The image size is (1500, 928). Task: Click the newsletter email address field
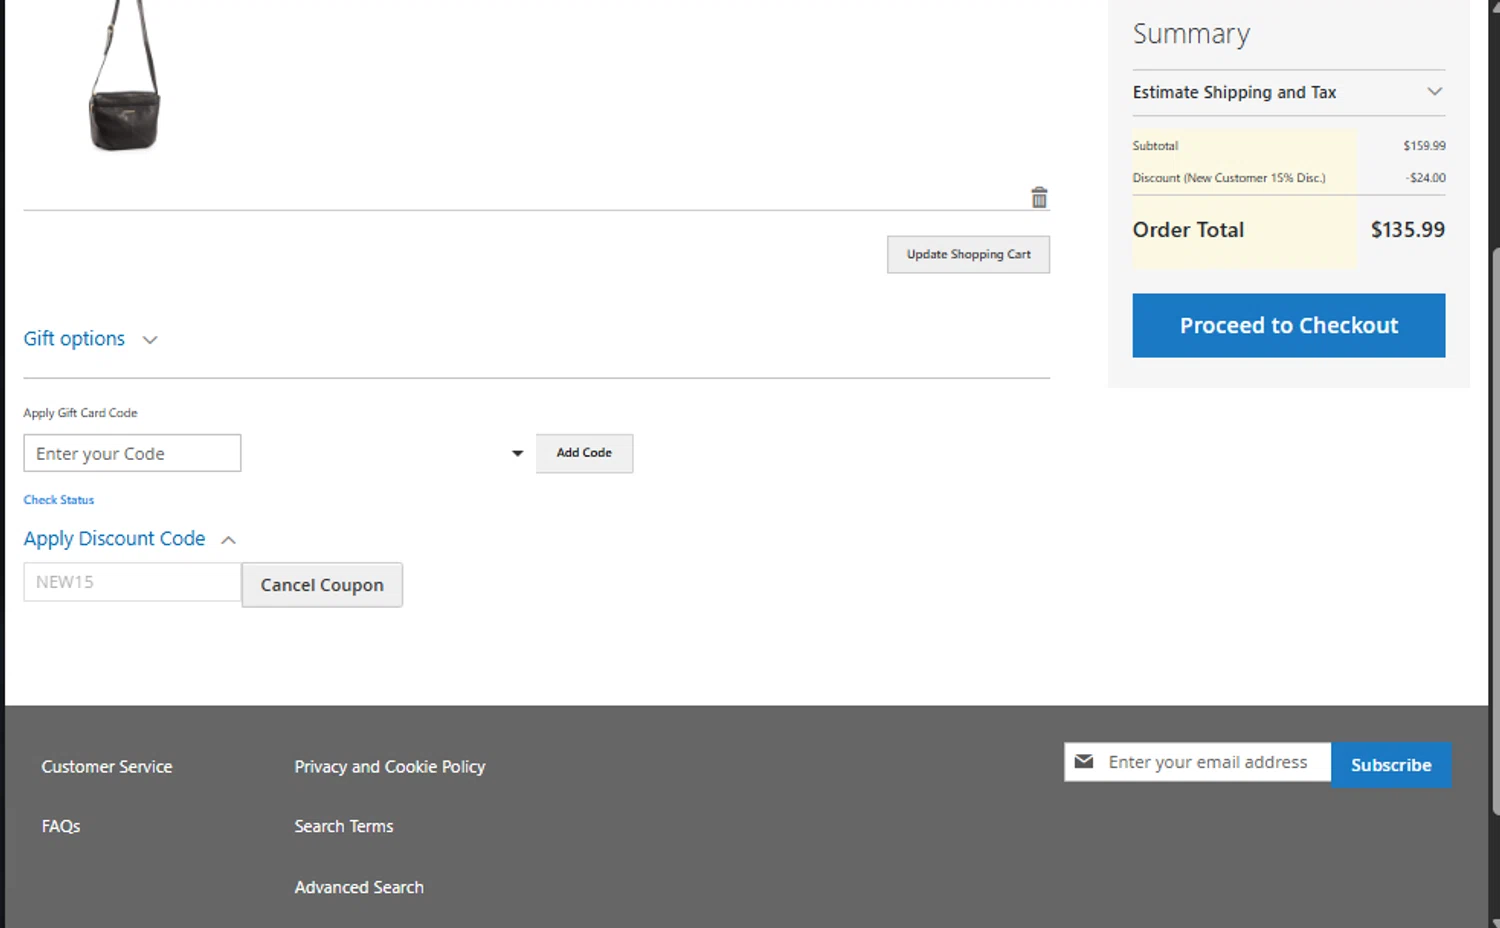[1208, 762]
